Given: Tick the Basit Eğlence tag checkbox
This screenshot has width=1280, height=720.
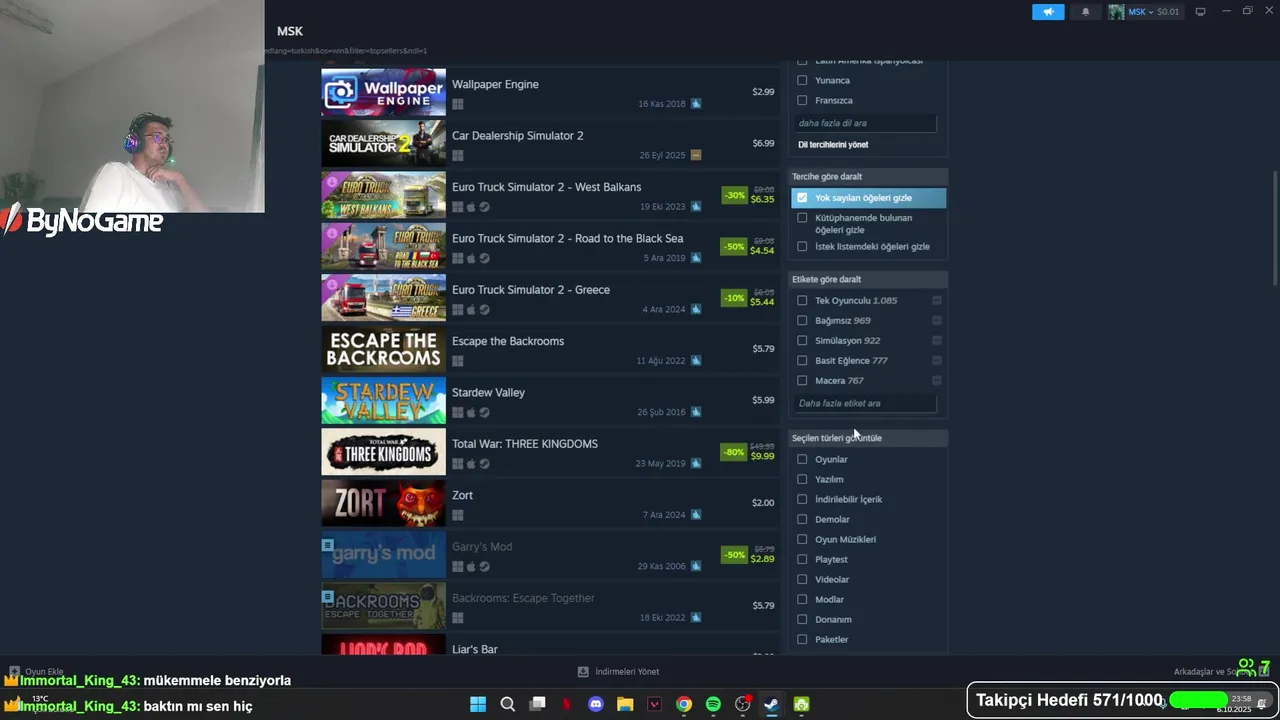Looking at the screenshot, I should point(802,360).
